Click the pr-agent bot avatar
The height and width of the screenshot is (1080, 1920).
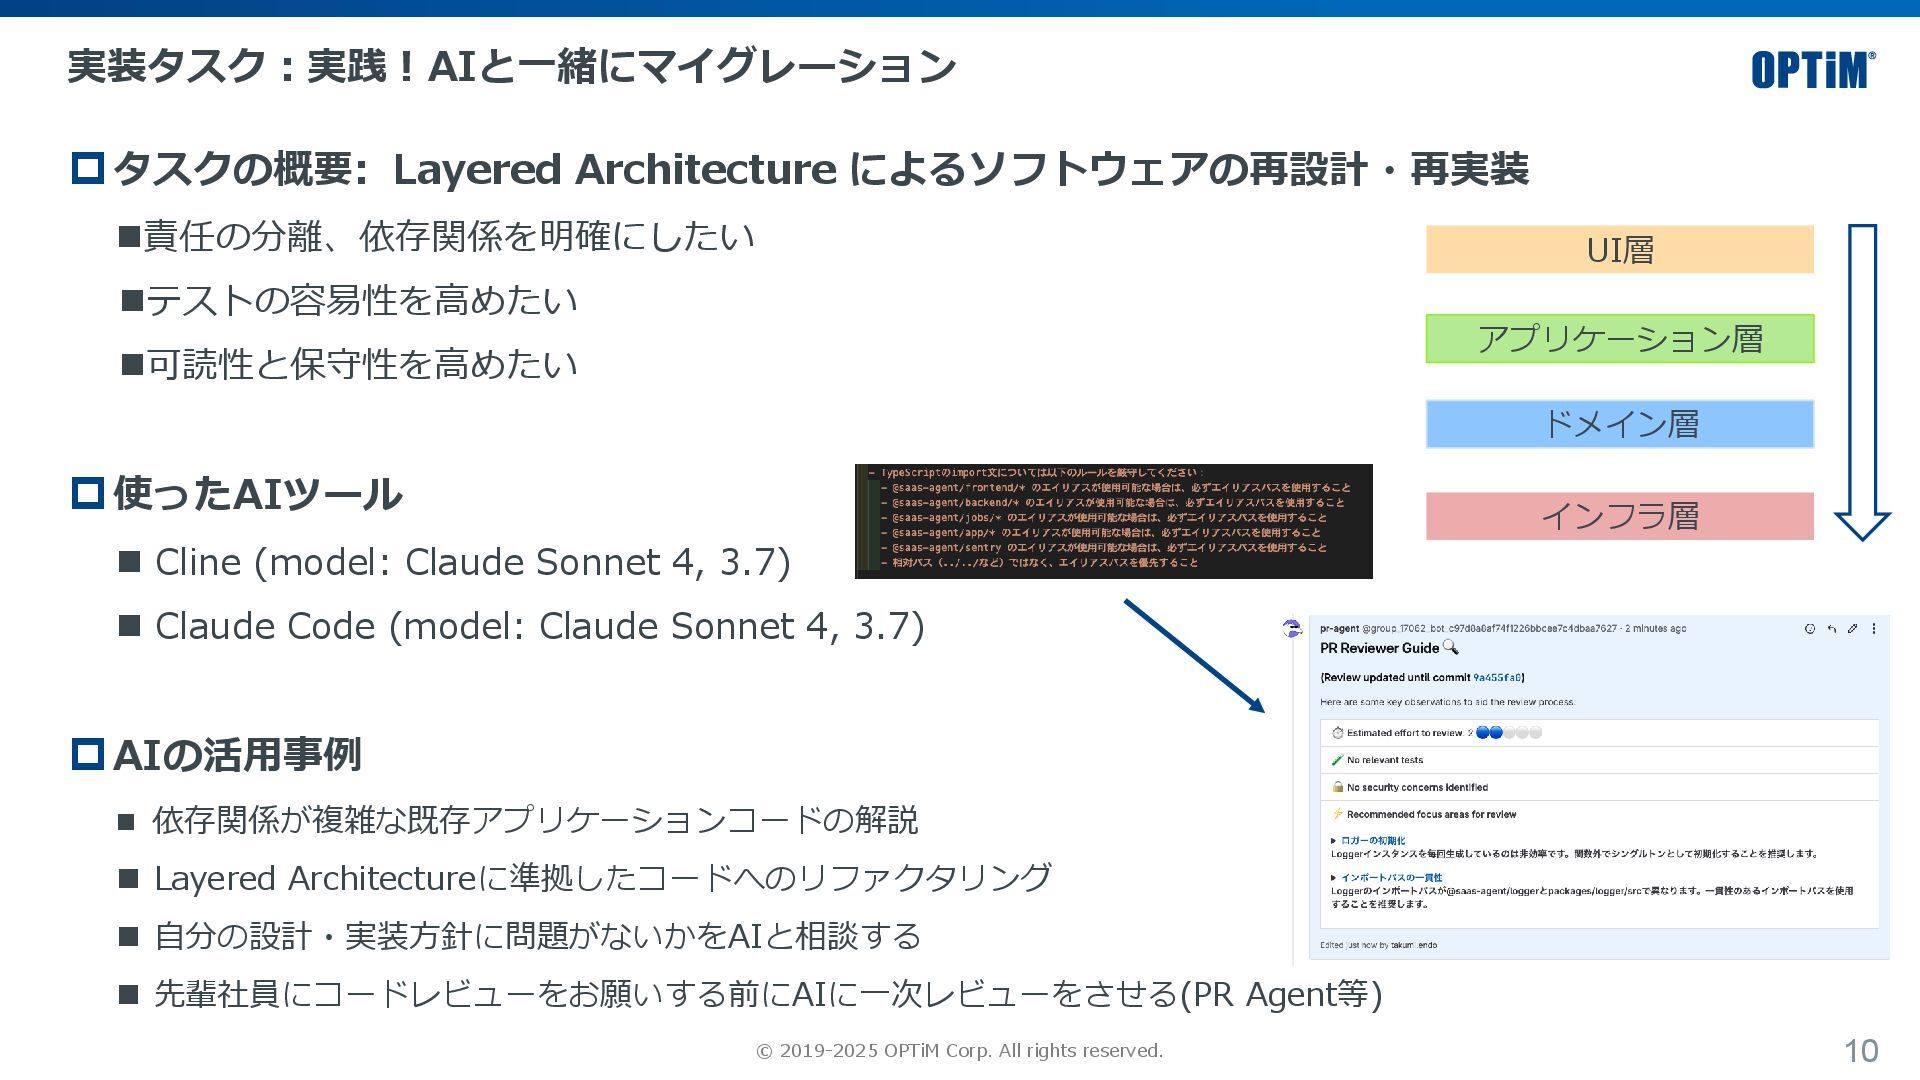pyautogui.click(x=1292, y=628)
